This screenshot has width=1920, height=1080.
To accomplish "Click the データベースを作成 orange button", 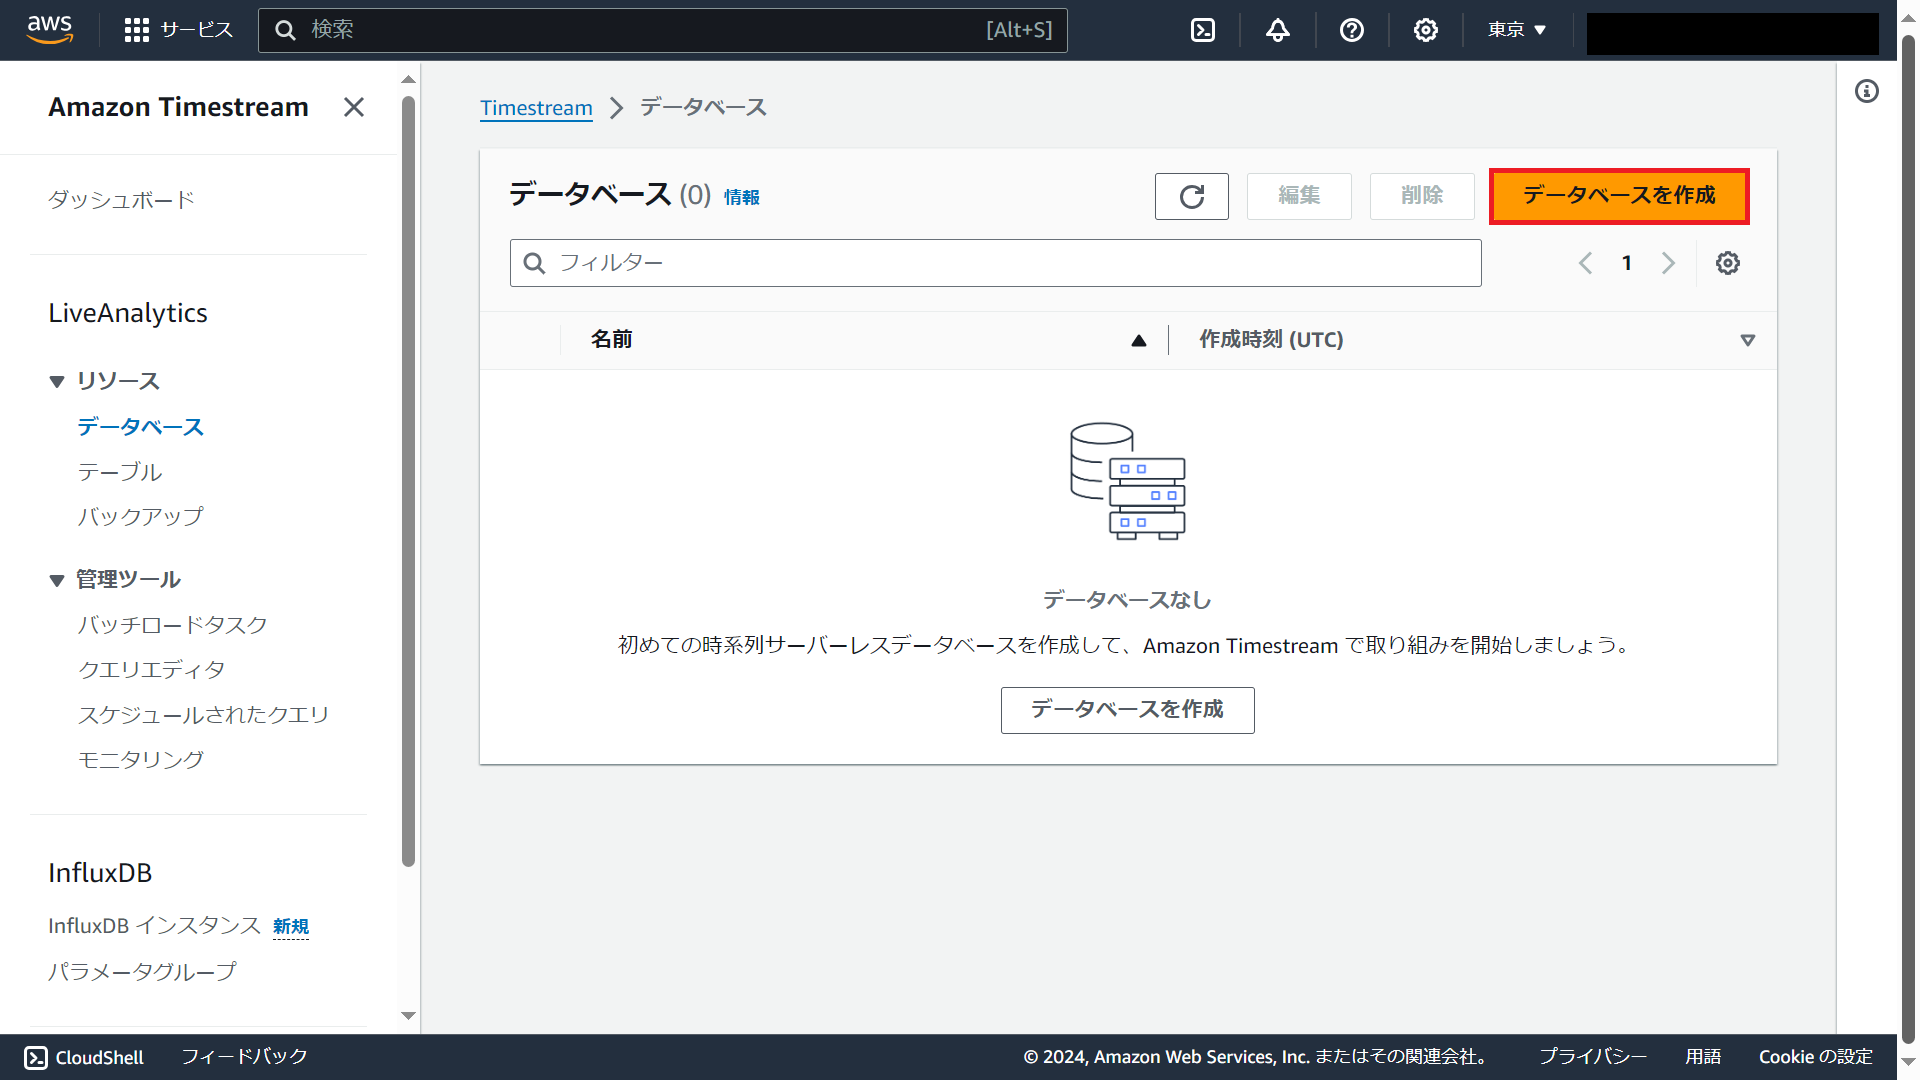I will [1618, 196].
